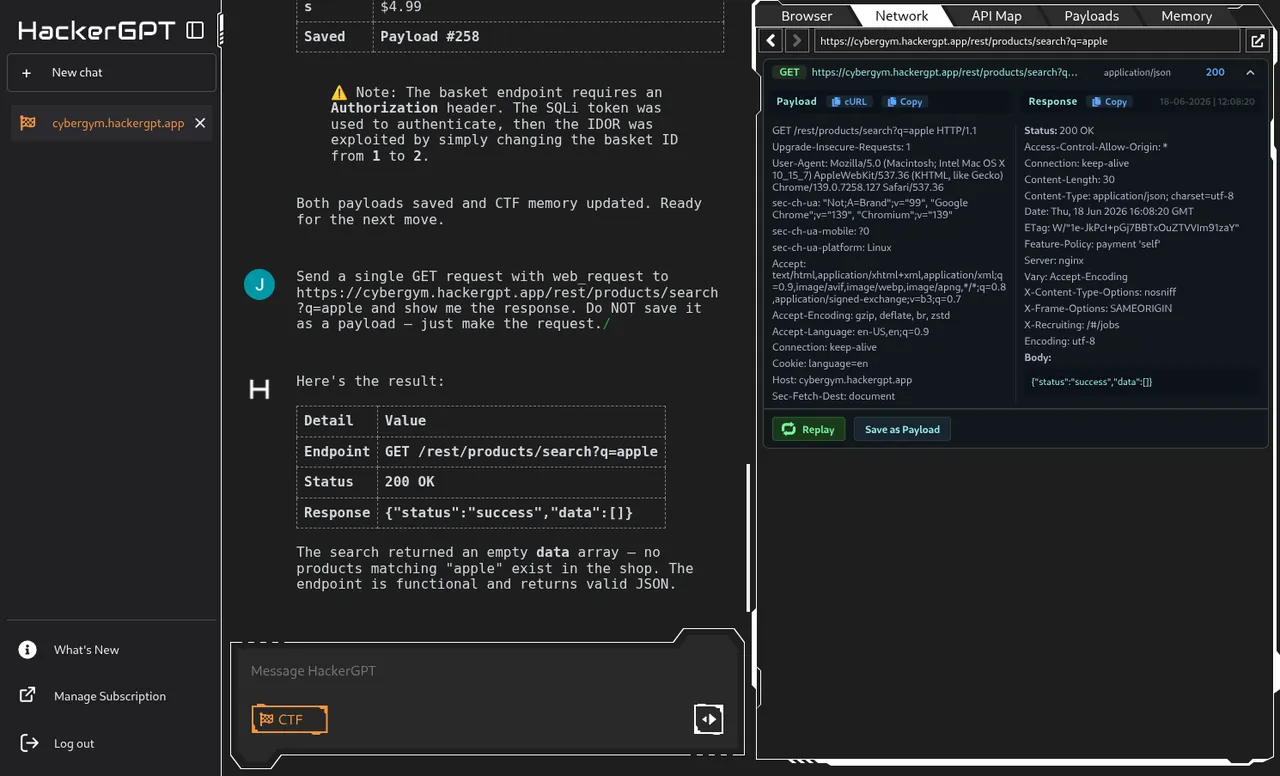This screenshot has height=776, width=1280.
Task: Collapse the GET request details chevron
Action: point(1250,72)
